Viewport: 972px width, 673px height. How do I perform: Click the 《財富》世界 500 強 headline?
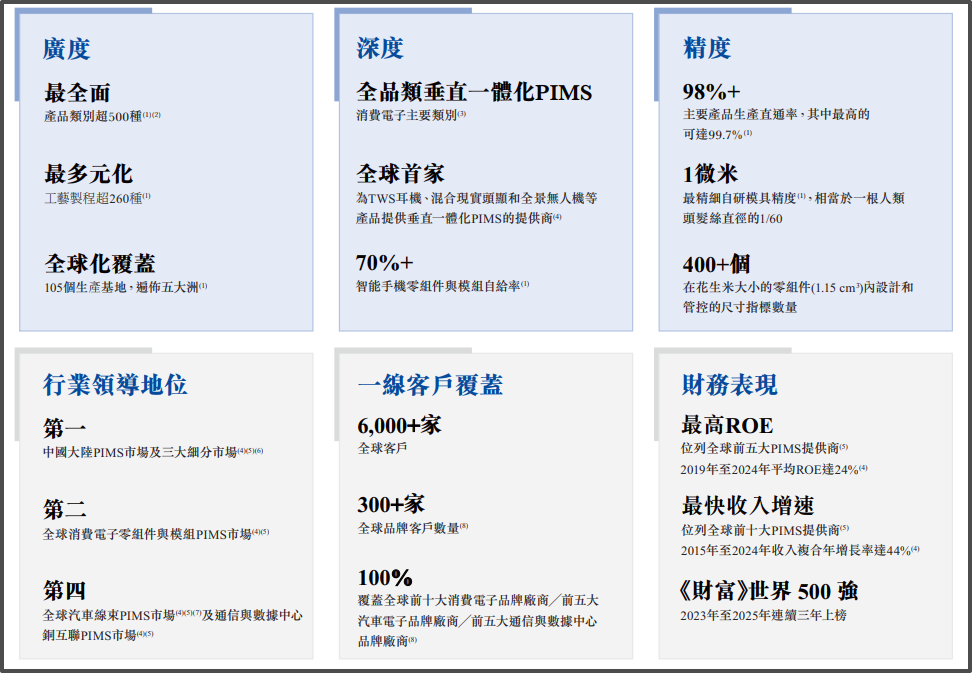769,591
